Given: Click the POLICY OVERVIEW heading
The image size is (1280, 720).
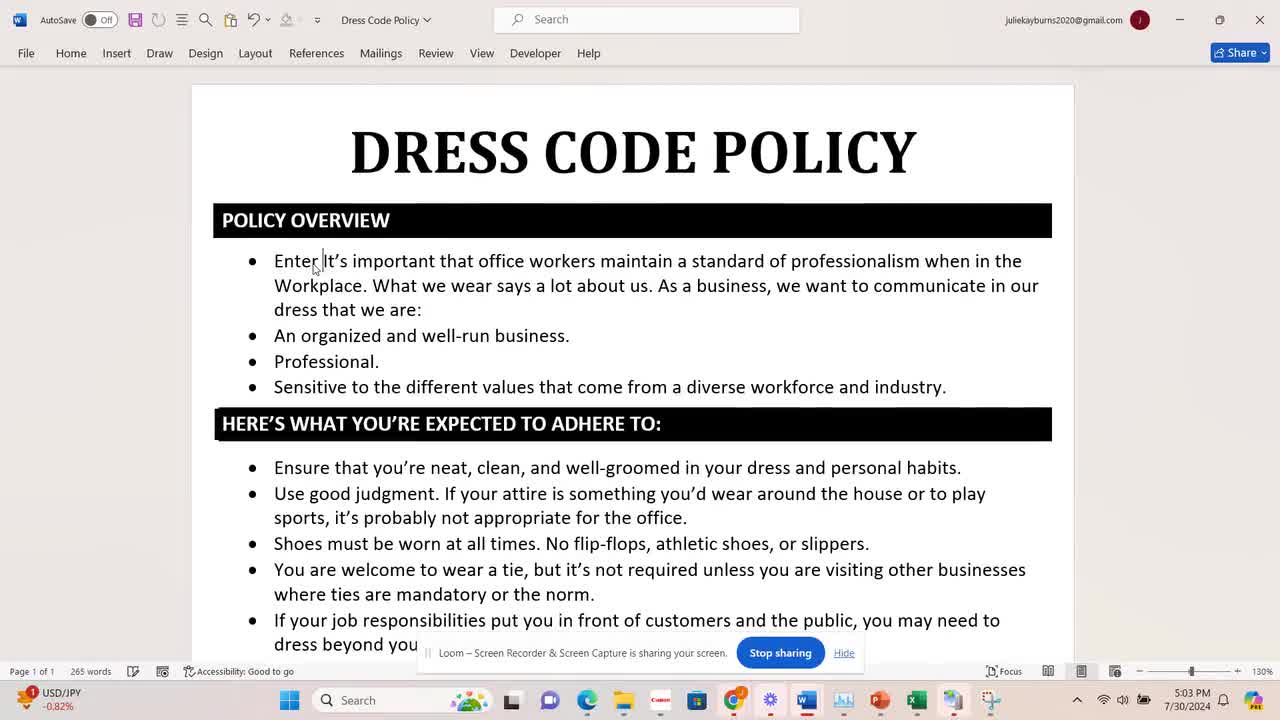Looking at the screenshot, I should [305, 220].
